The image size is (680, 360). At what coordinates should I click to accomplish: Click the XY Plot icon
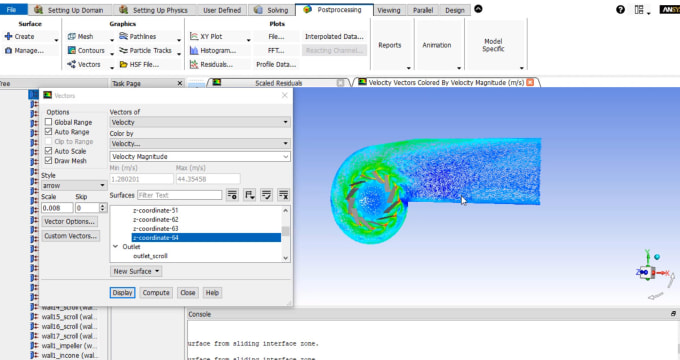click(x=194, y=37)
